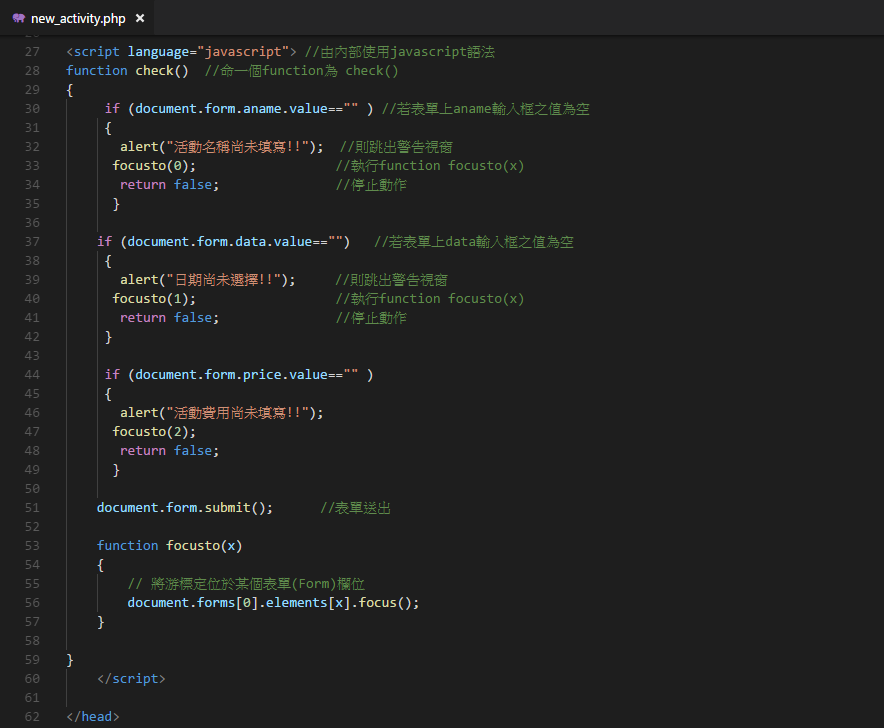The width and height of the screenshot is (884, 728).
Task: Click the aname comment on line 30
Action: point(485,109)
